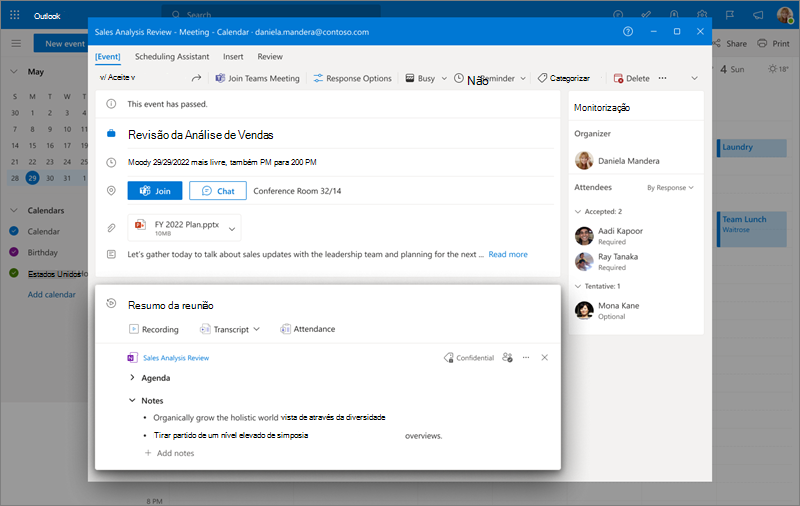800x506 pixels.
Task: Click the forward arrow icon in toolbar
Action: [196, 78]
